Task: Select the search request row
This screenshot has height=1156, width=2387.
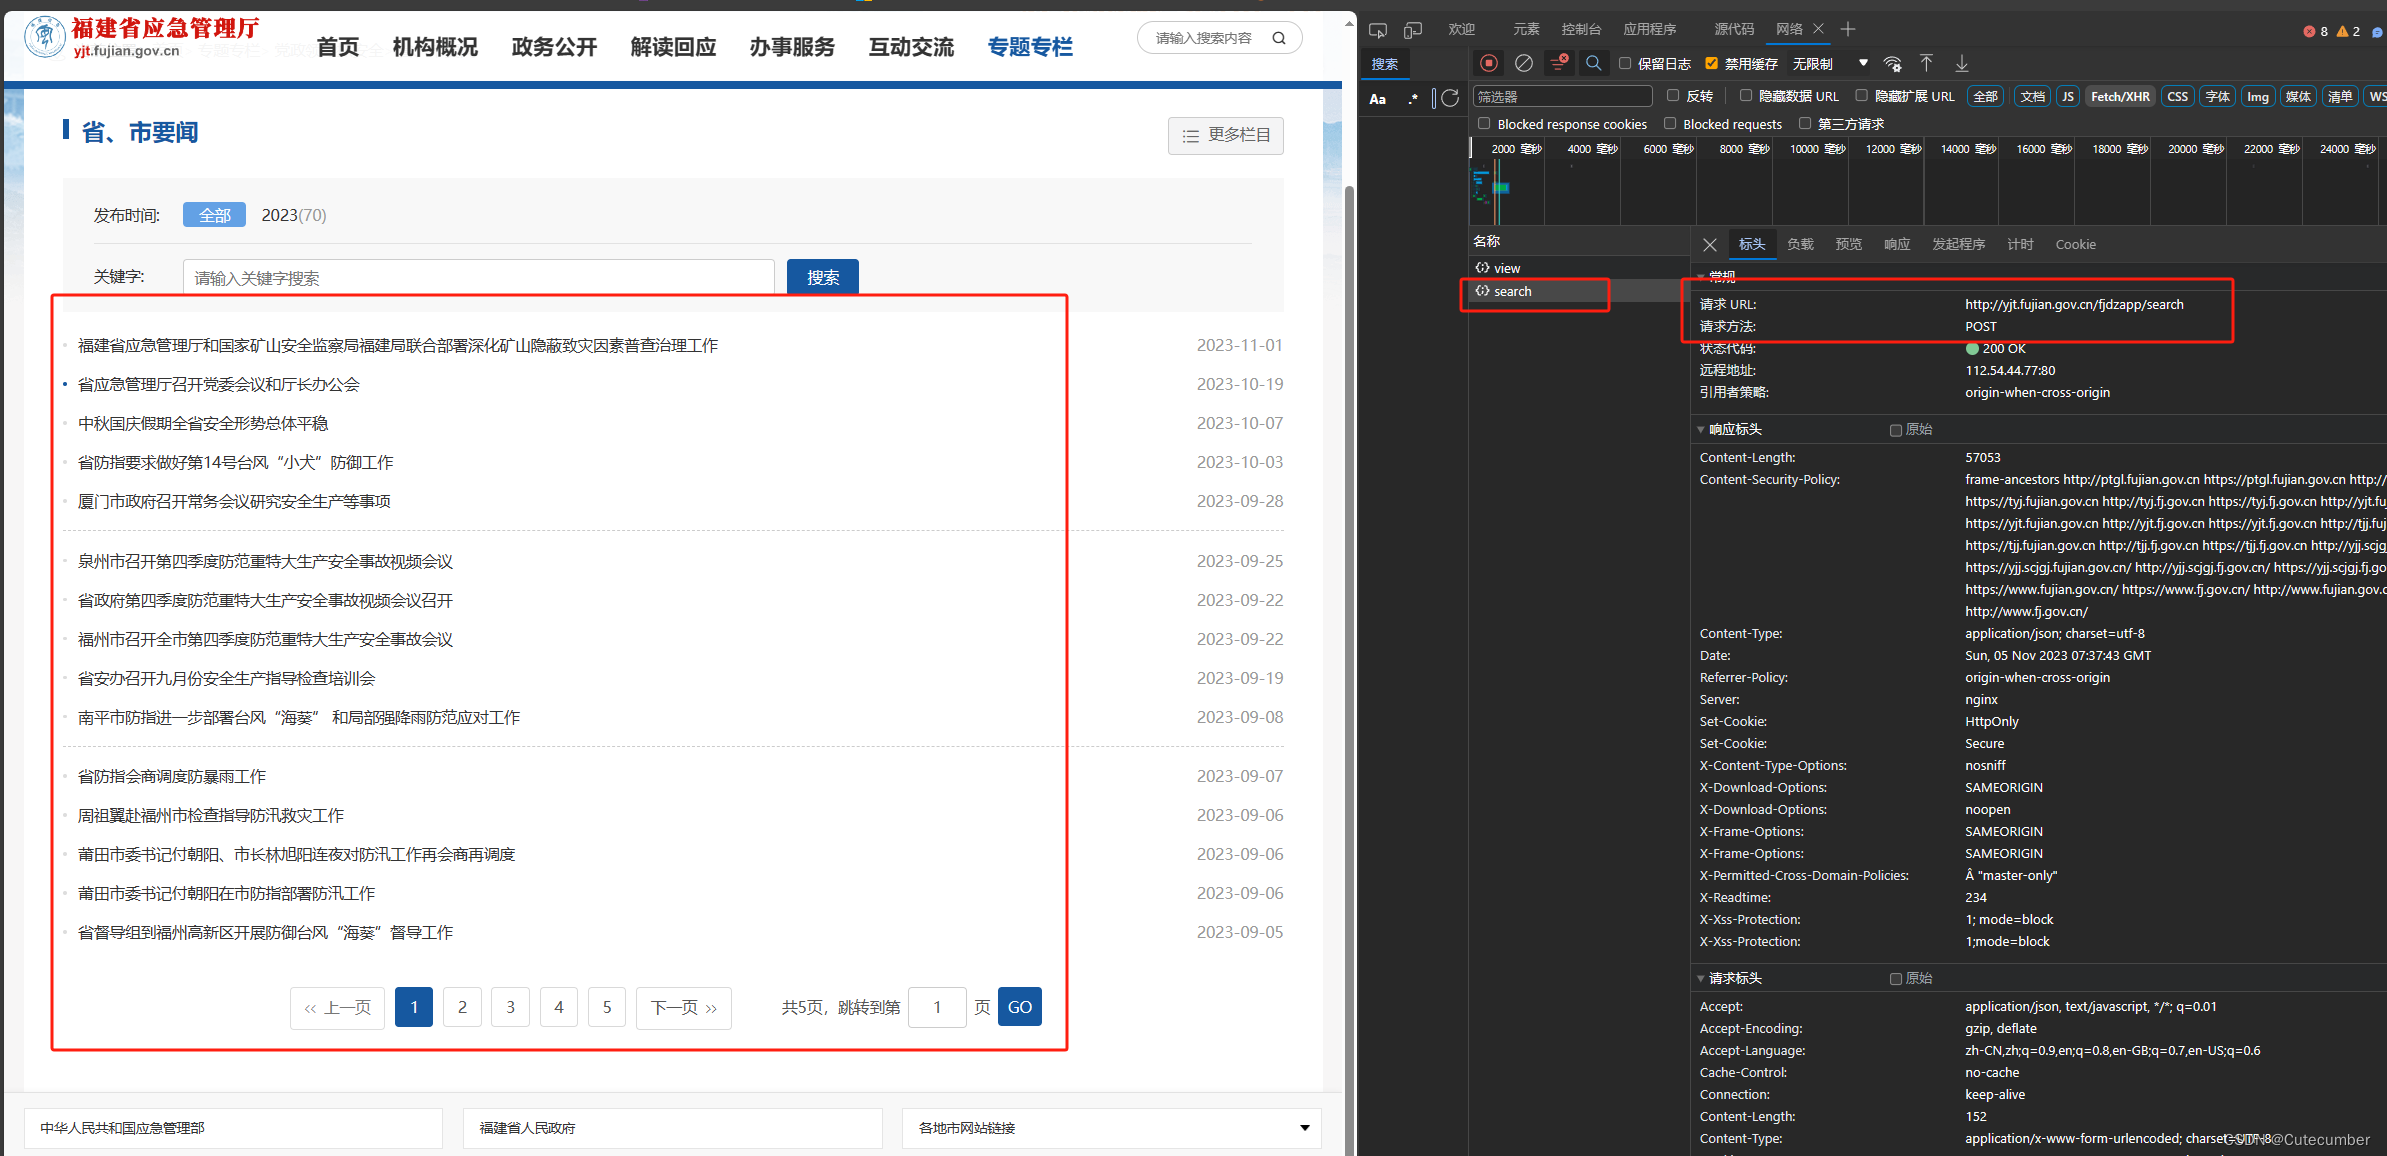Action: coord(1579,291)
